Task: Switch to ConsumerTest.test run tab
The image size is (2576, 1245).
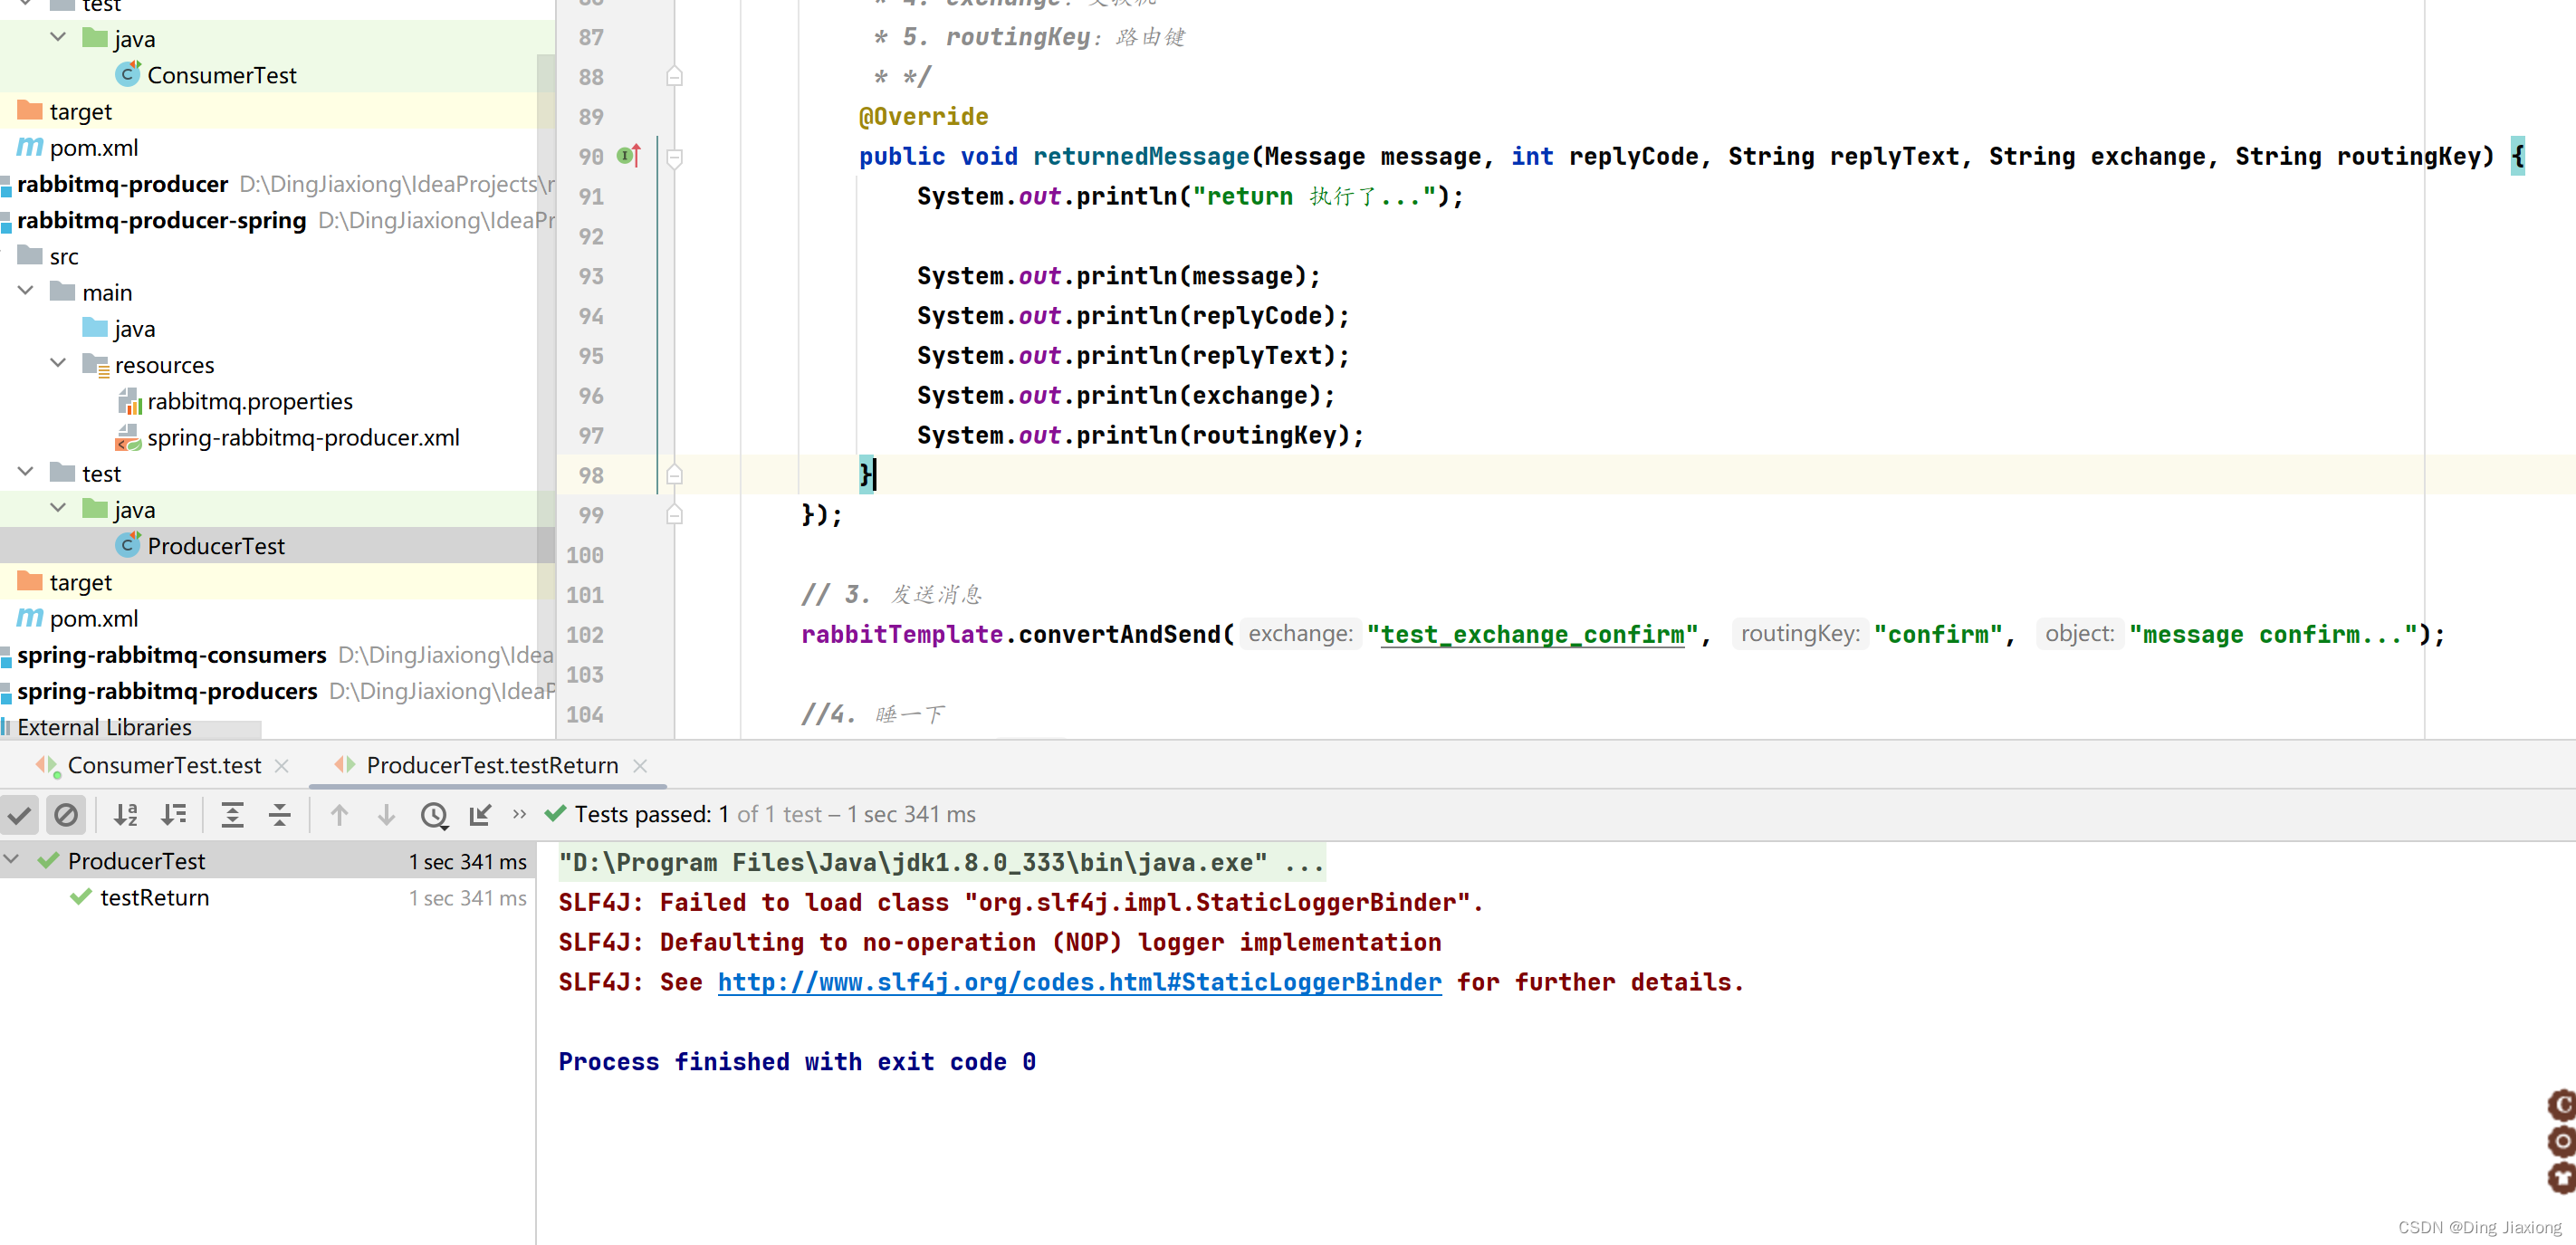Action: click(x=164, y=765)
